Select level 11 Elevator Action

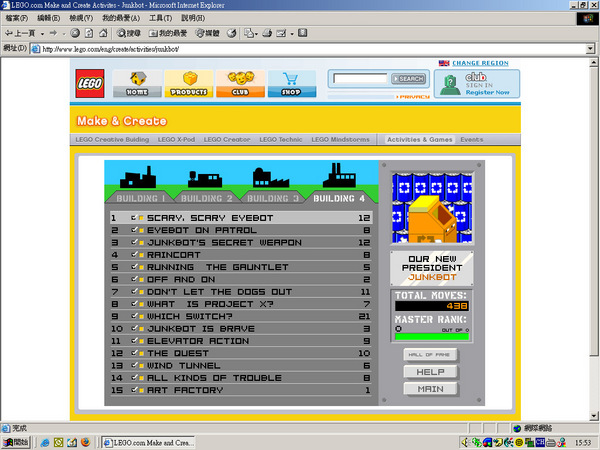(241, 341)
